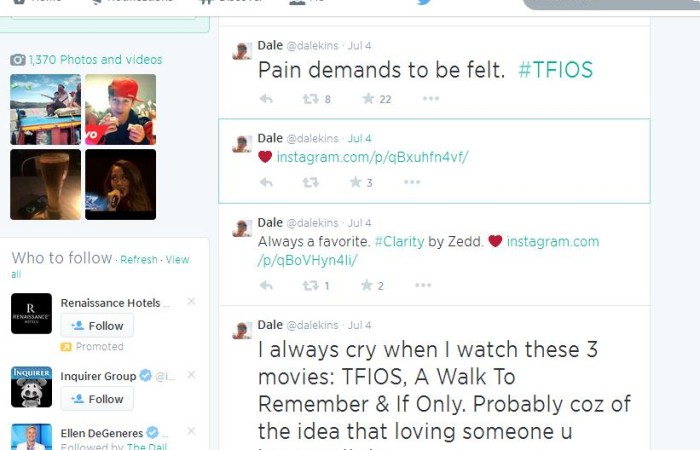Open more options on the Clarity tweet
700x450 pixels.
coord(423,285)
